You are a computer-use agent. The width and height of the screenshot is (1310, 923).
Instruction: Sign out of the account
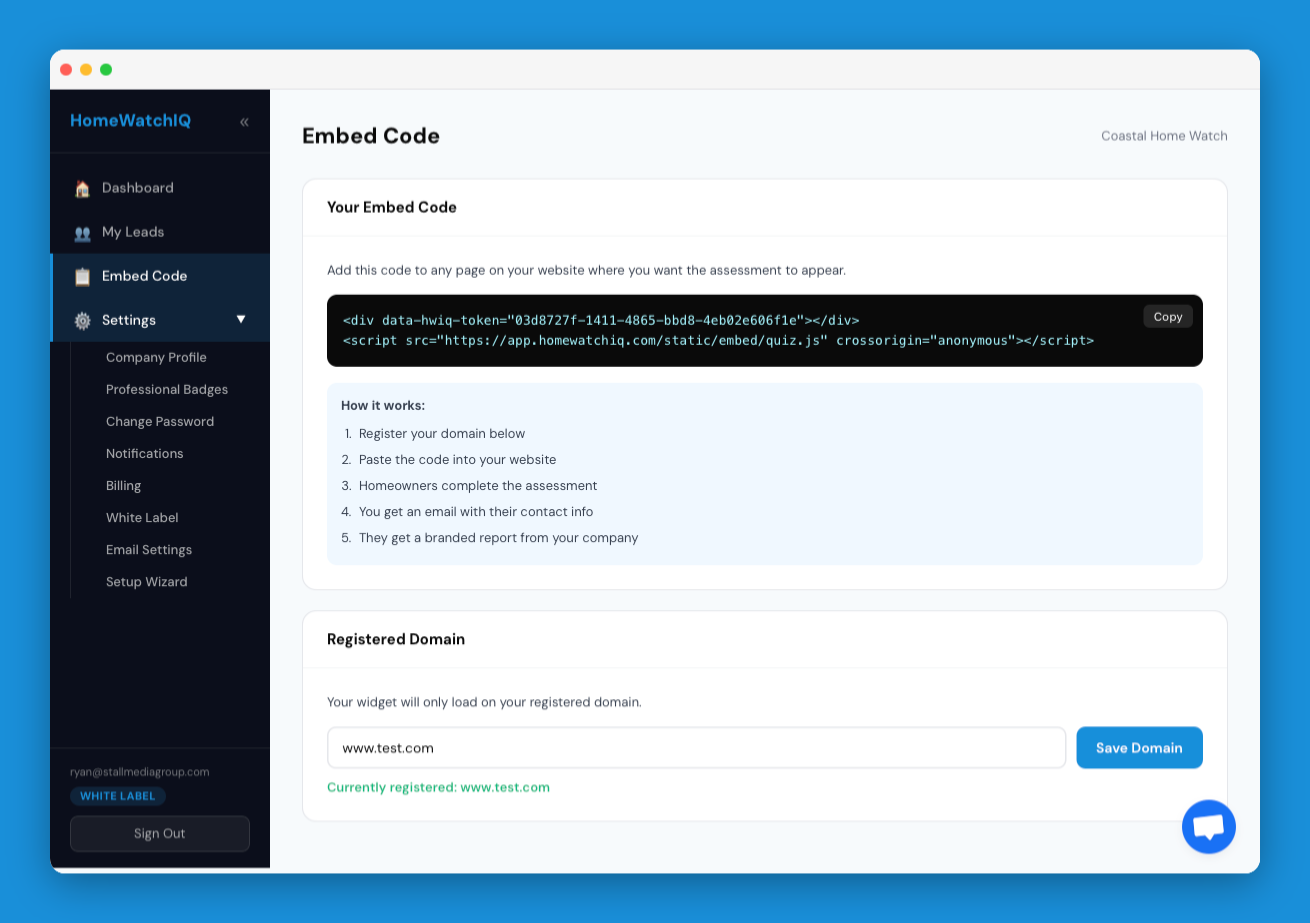(x=160, y=833)
